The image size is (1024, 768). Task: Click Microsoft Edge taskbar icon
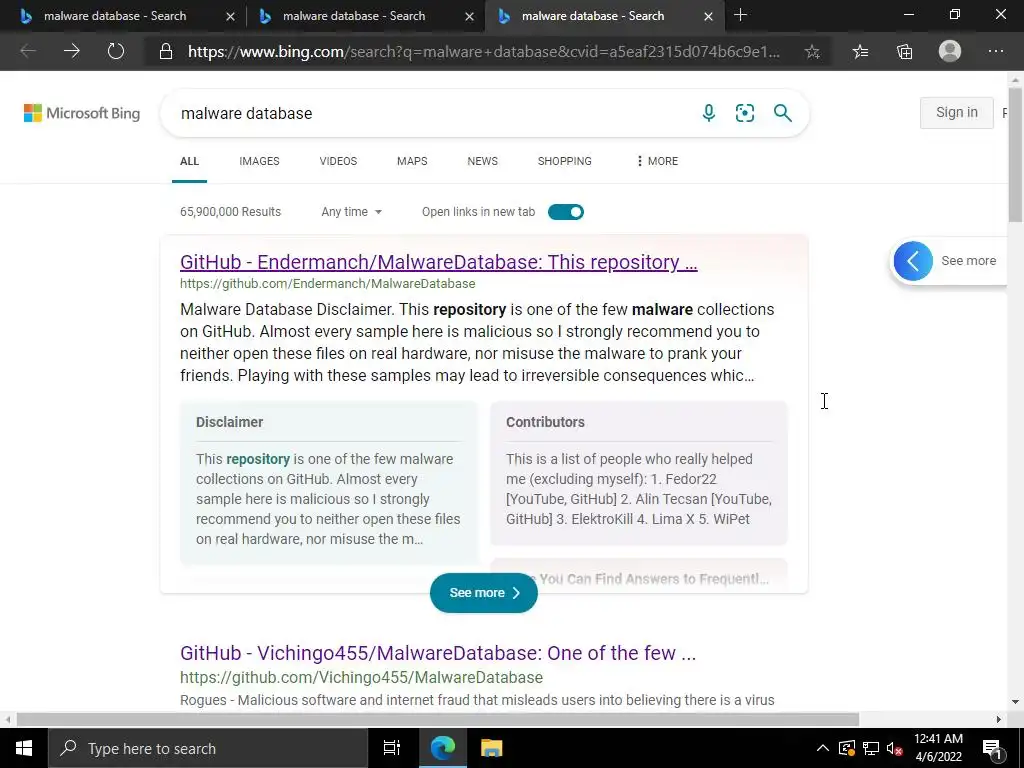(442, 748)
